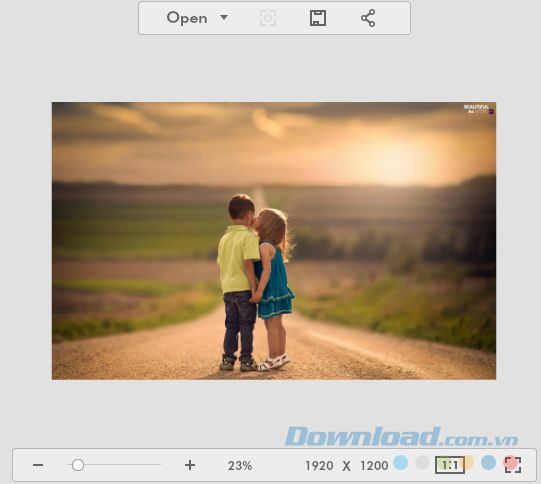
Task: Click the 1920 width value
Action: [x=319, y=466]
